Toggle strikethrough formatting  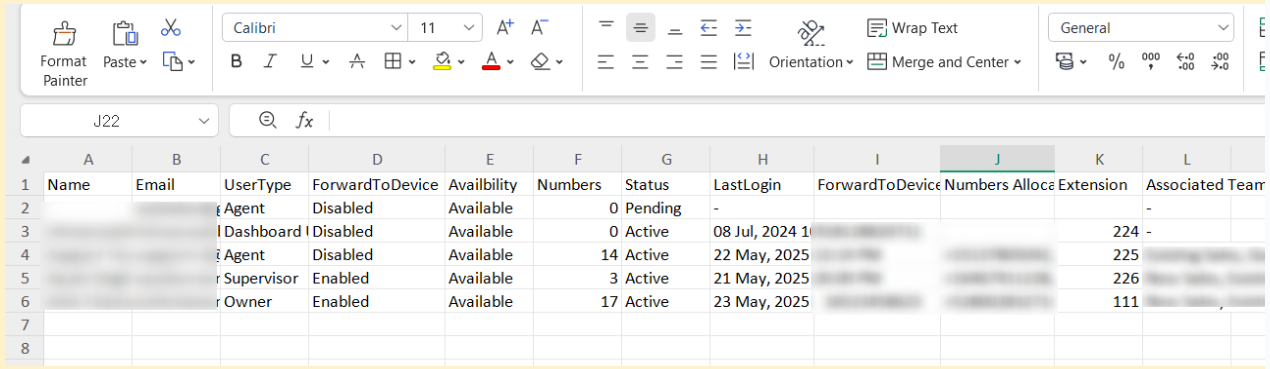pos(357,62)
